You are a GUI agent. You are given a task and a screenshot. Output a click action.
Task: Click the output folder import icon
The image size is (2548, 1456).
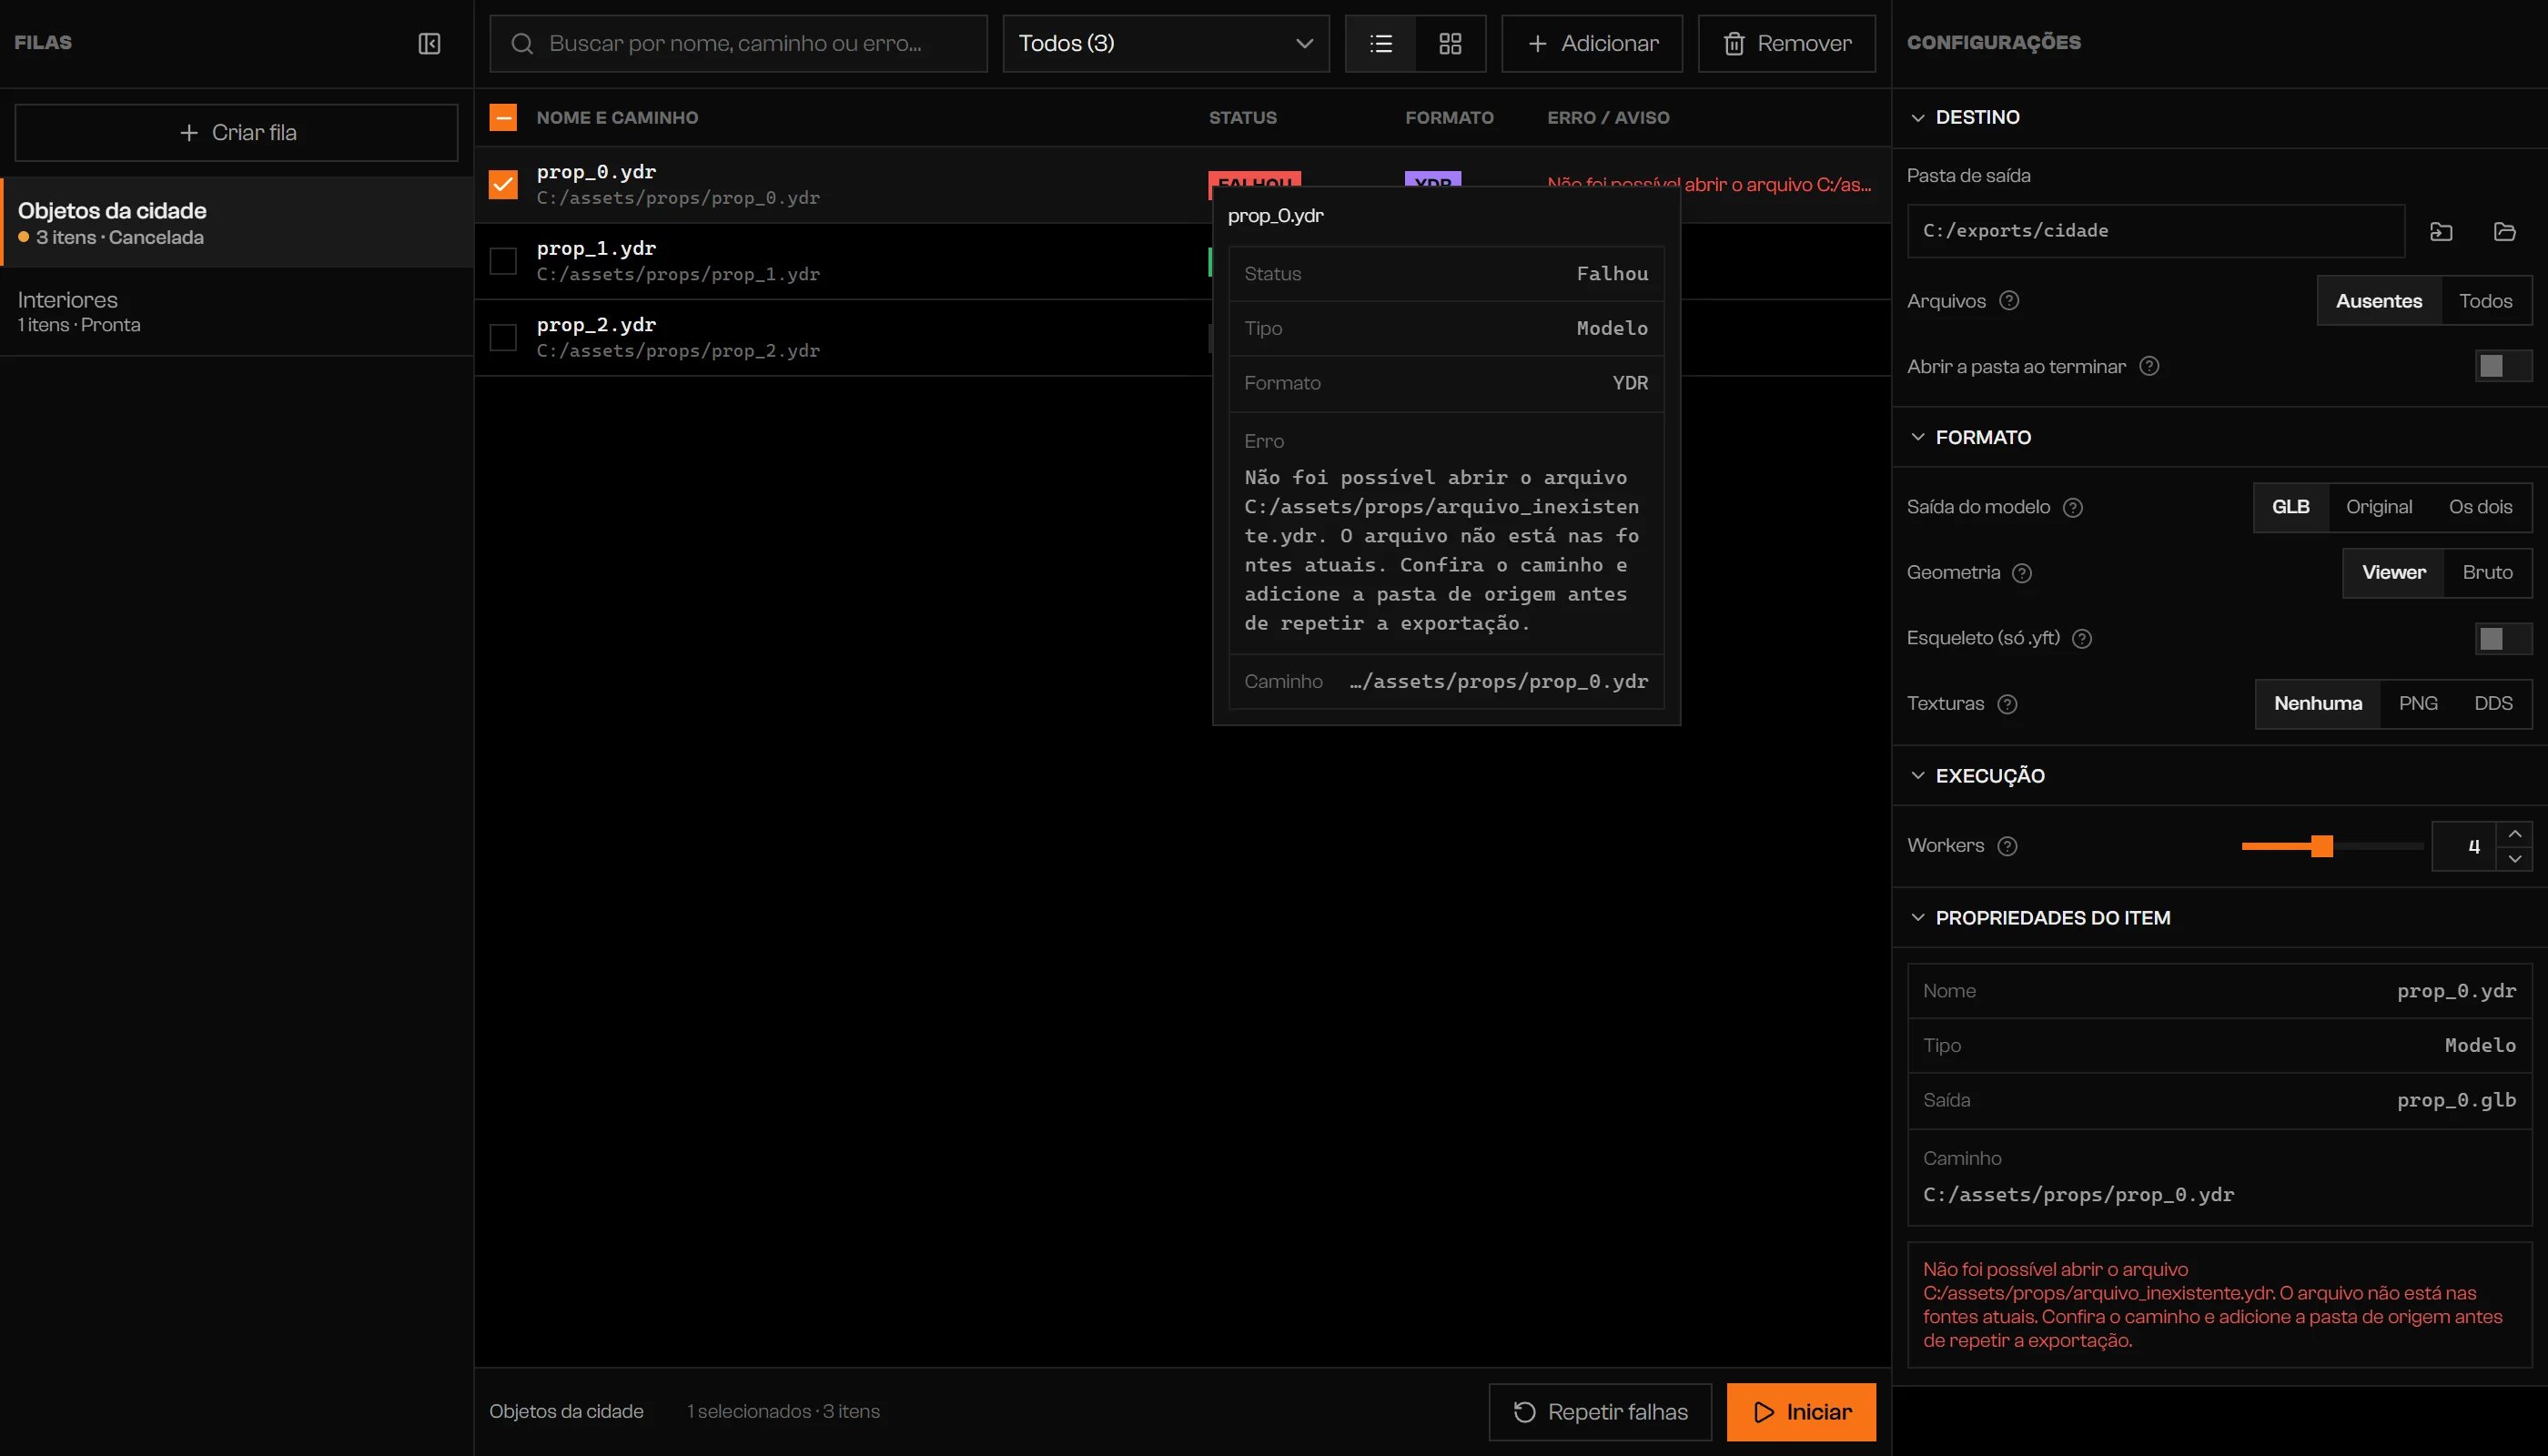[2441, 231]
